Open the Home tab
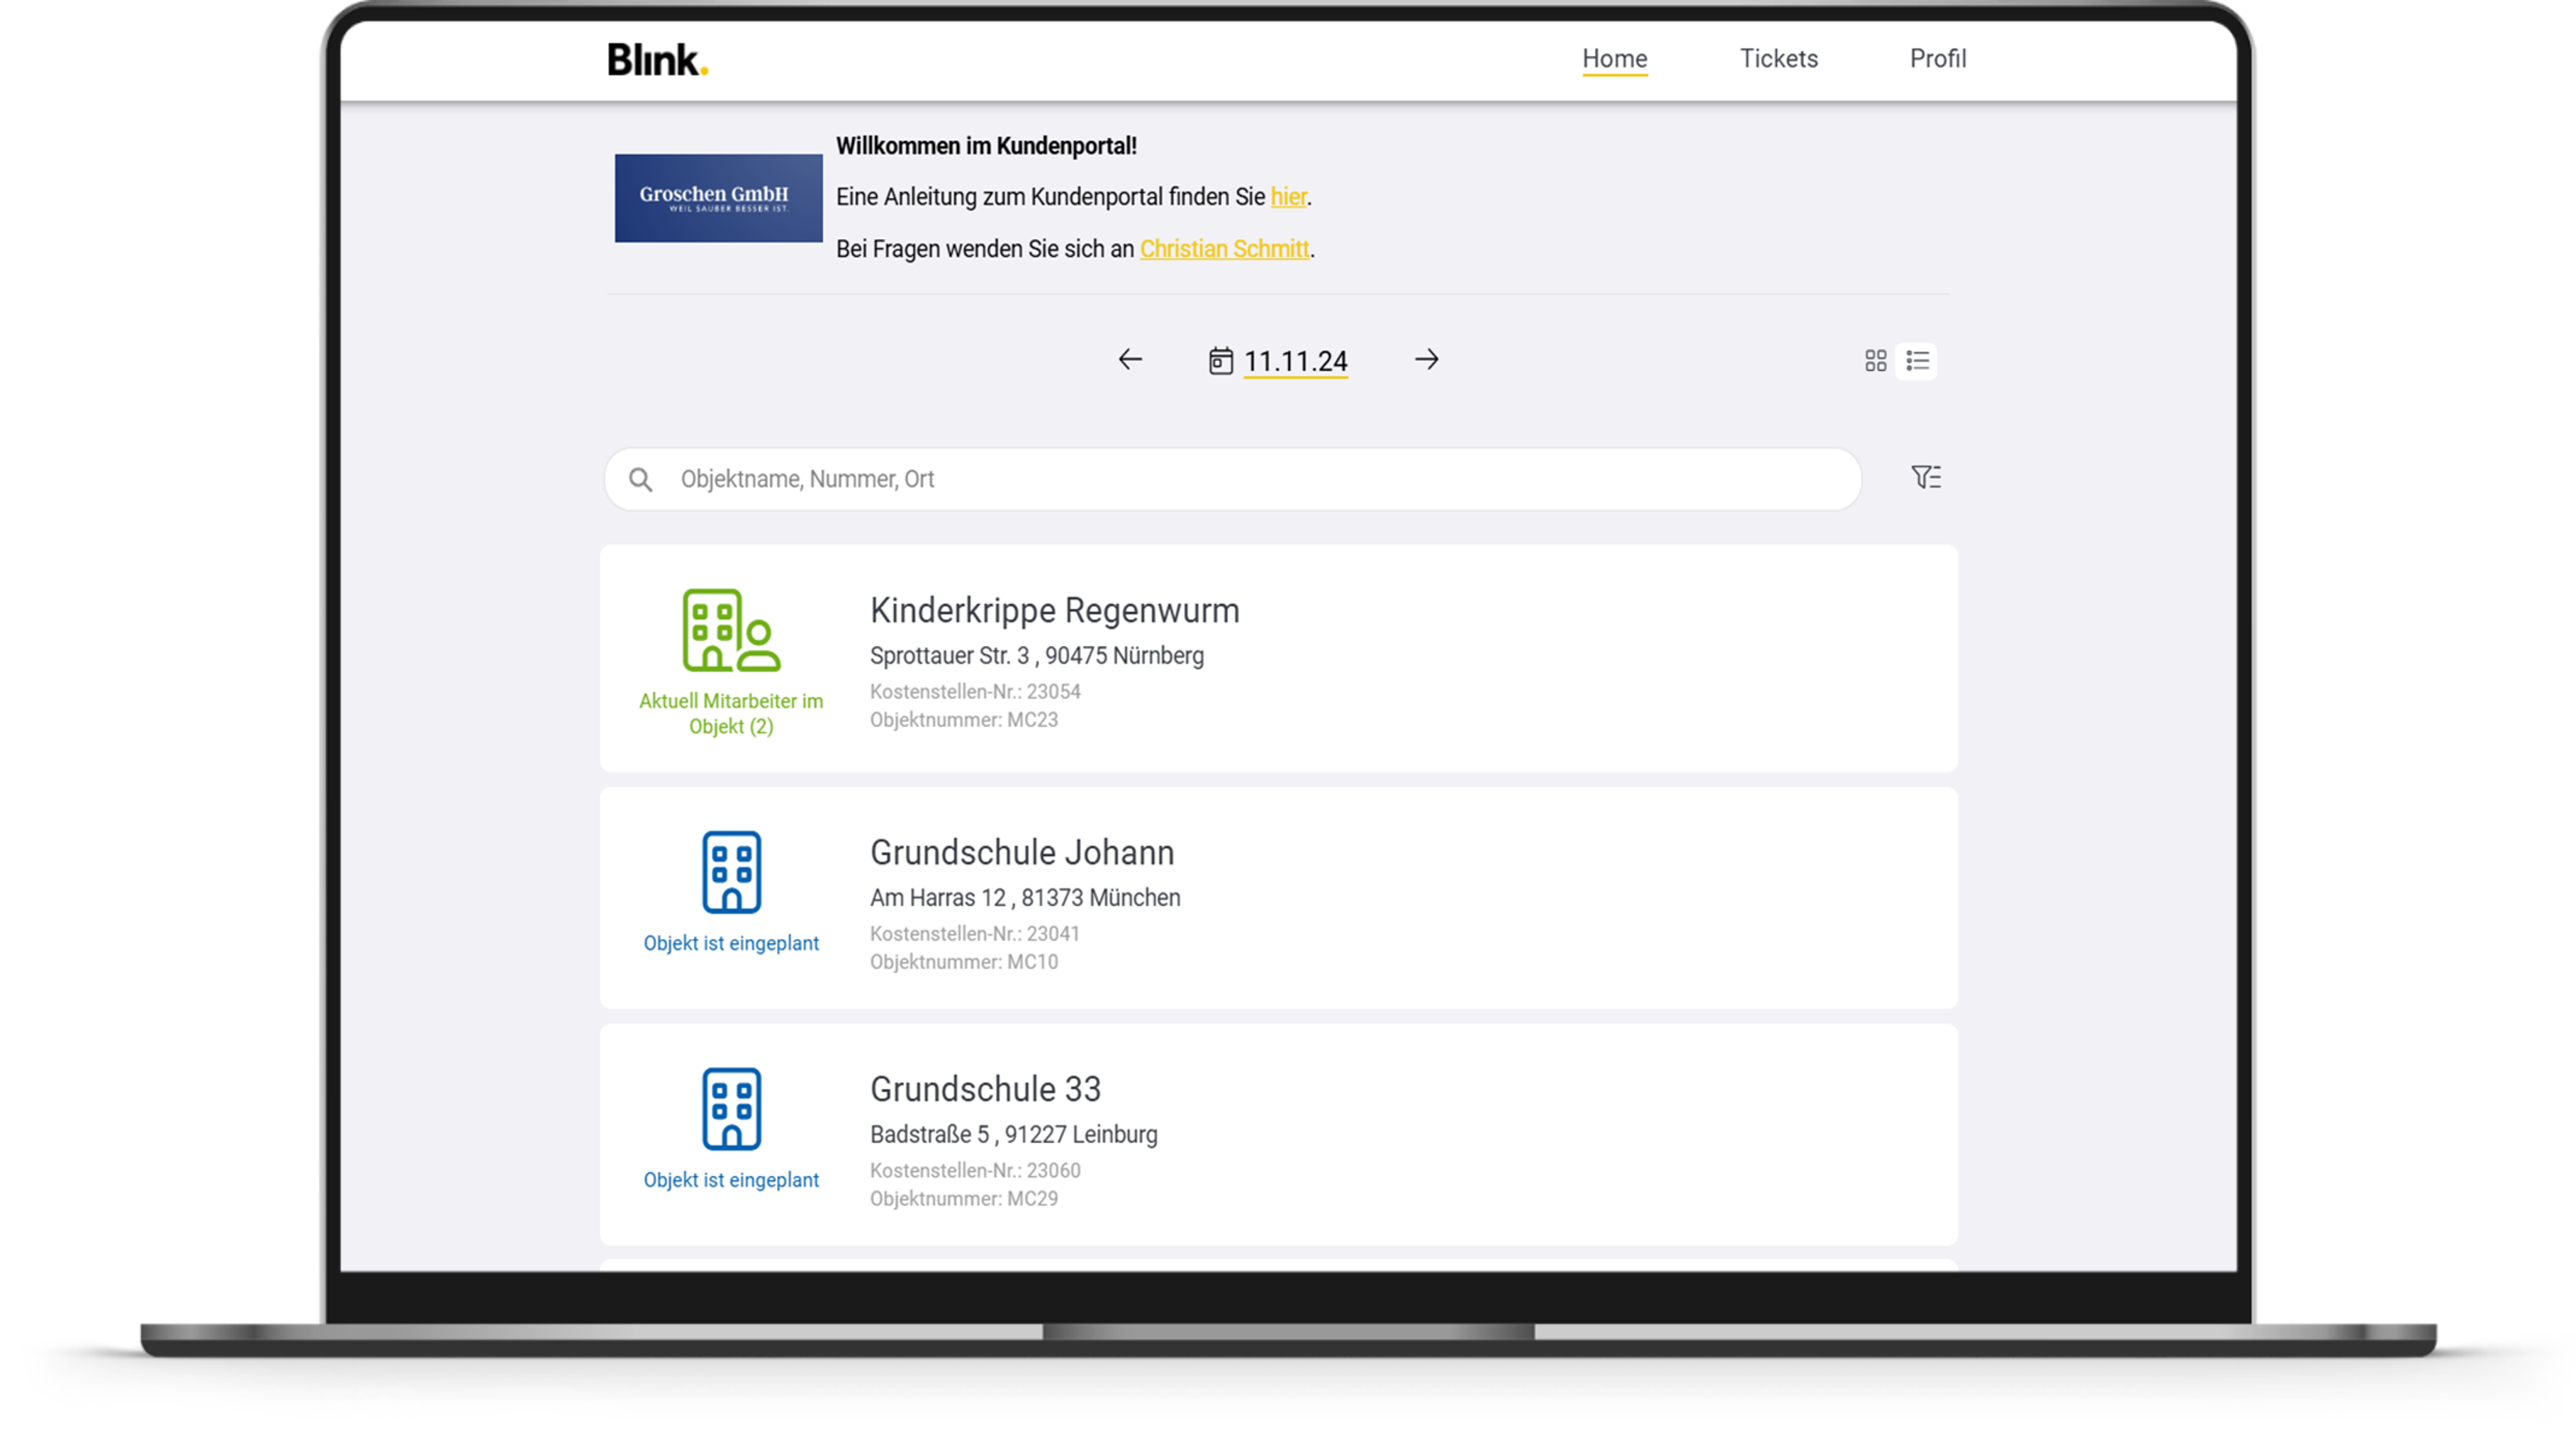Image resolution: width=2576 pixels, height=1430 pixels. pyautogui.click(x=1614, y=59)
